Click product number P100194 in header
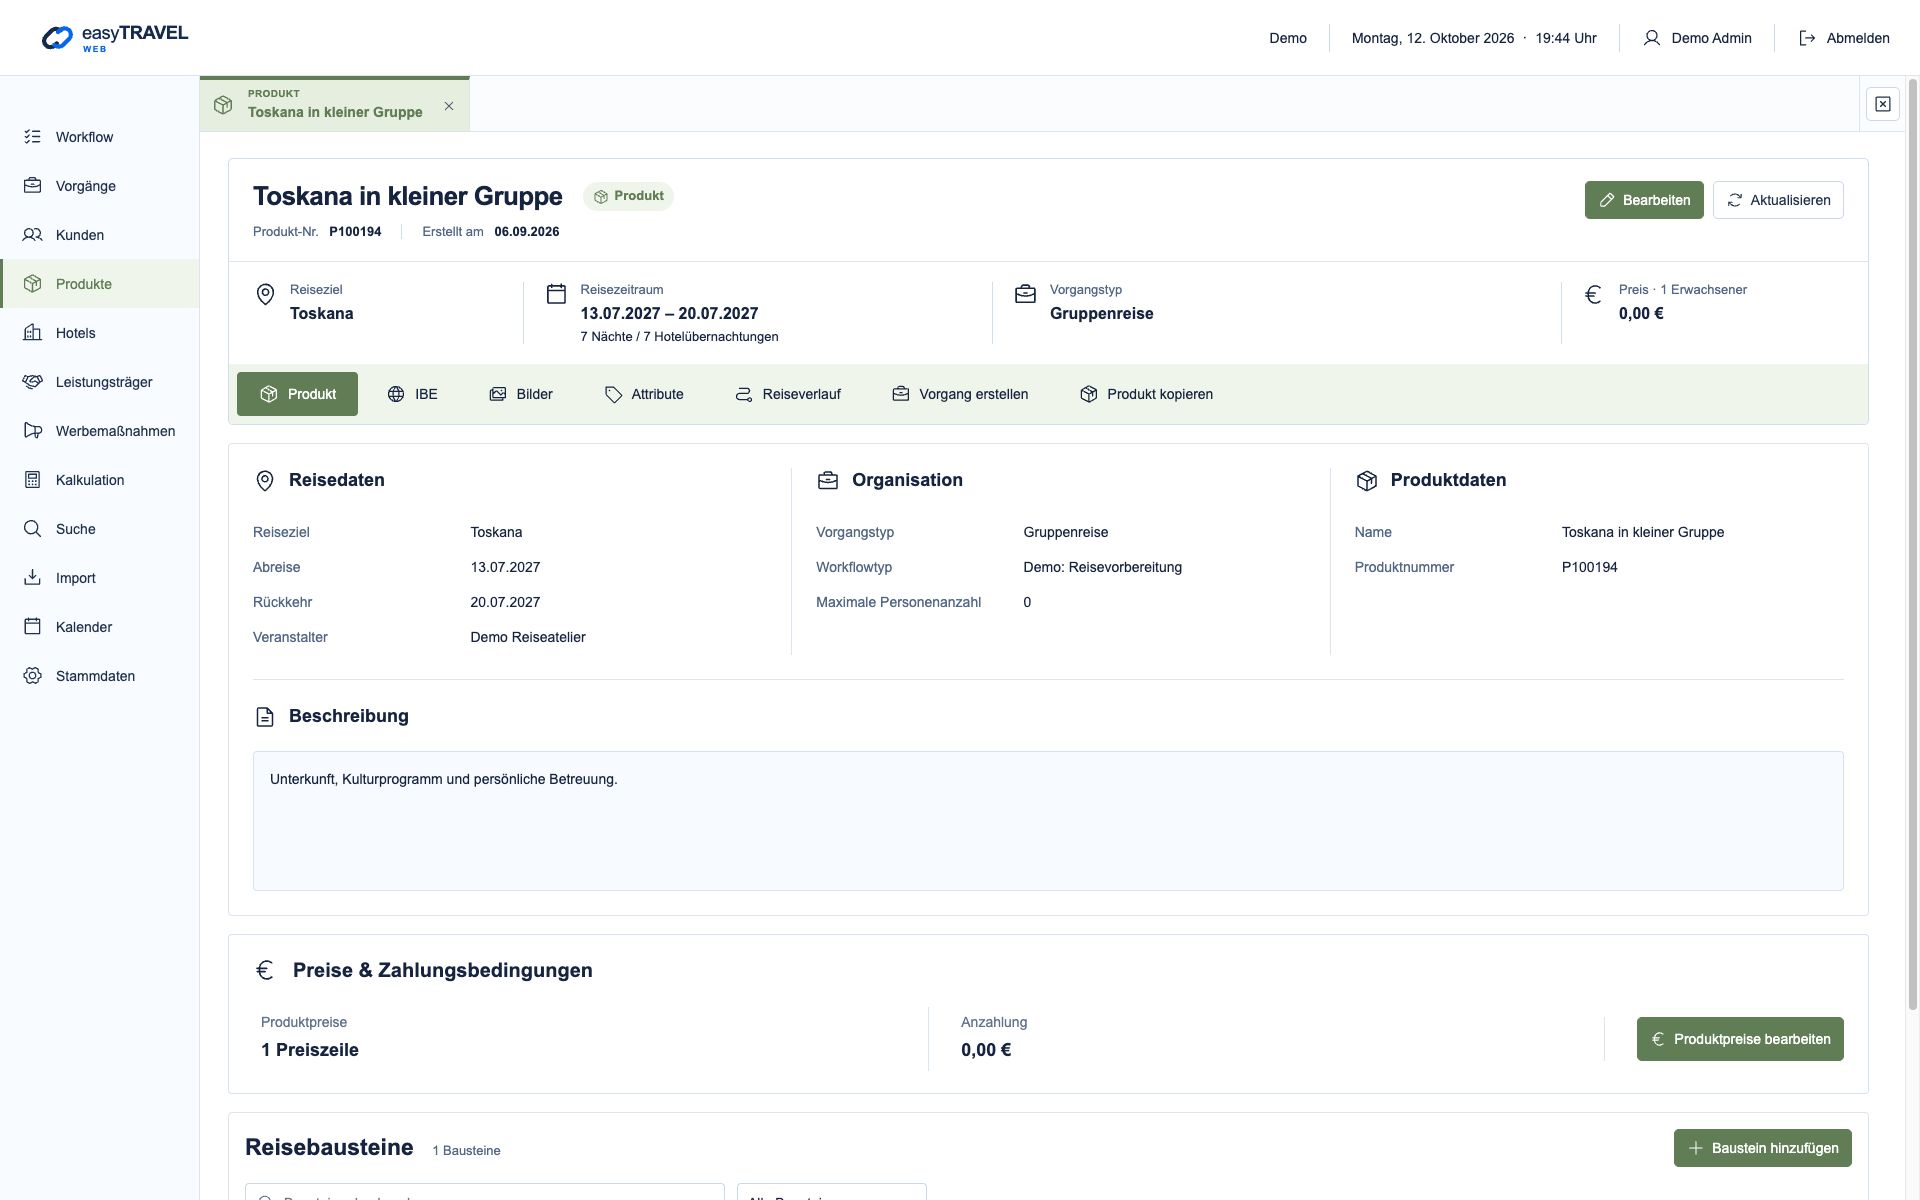This screenshot has width=1920, height=1200. (355, 232)
